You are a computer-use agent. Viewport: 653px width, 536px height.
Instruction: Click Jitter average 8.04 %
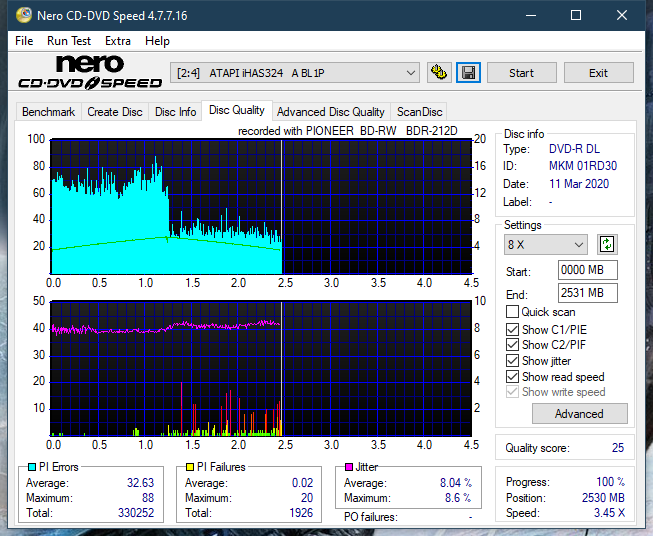[456, 483]
